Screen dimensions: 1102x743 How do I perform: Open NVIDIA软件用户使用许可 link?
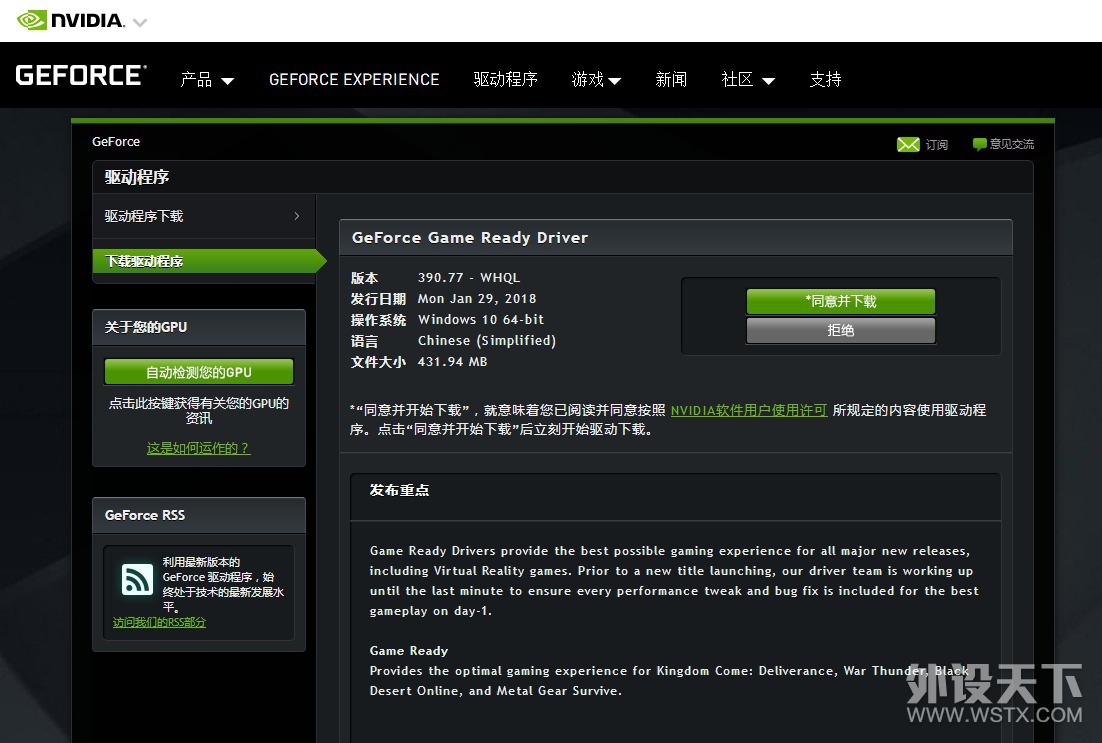pos(749,410)
